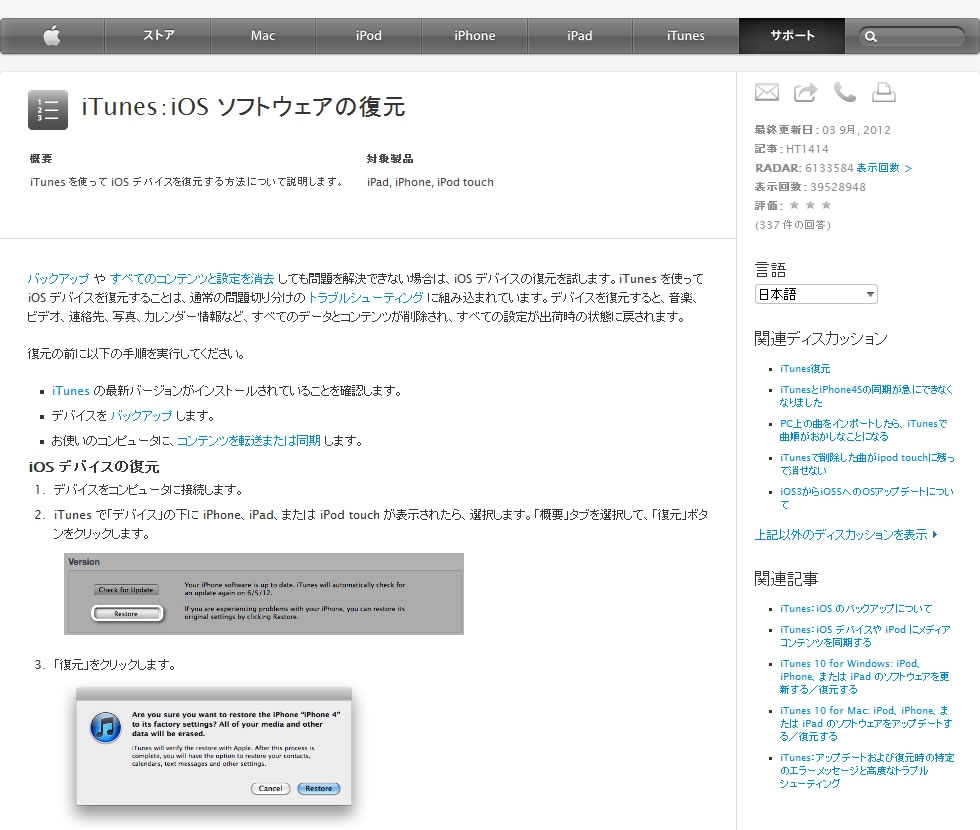Open the iPad navigation tab
This screenshot has width=980, height=830.
coord(580,36)
